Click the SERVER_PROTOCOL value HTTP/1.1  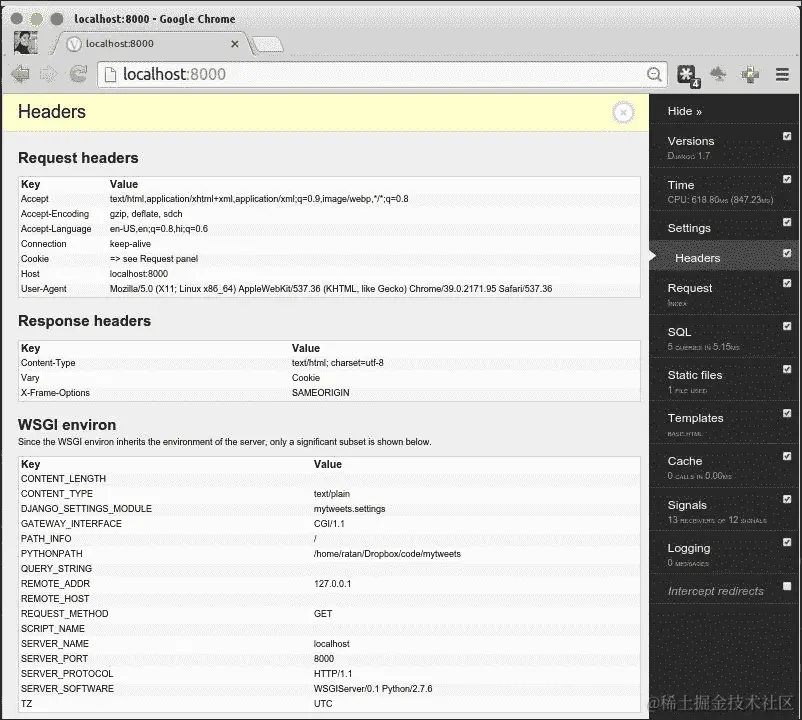tap(333, 673)
